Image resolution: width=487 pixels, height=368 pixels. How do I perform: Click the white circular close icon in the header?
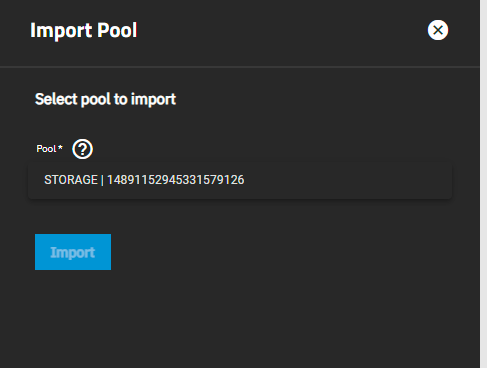click(438, 30)
